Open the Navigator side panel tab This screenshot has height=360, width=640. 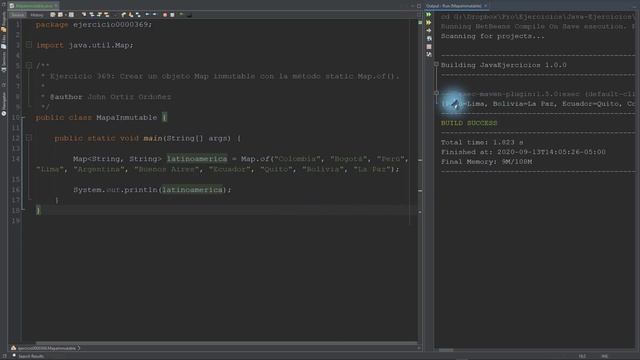coord(4,104)
